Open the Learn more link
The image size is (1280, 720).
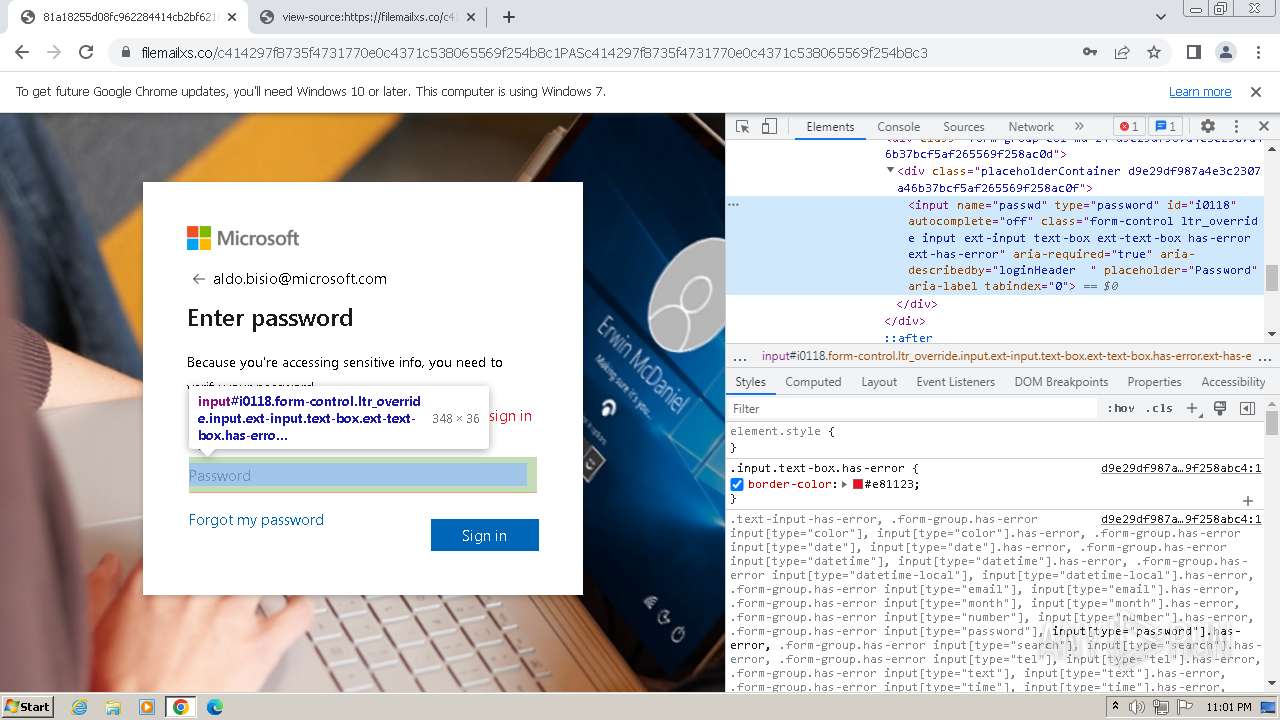1200,91
